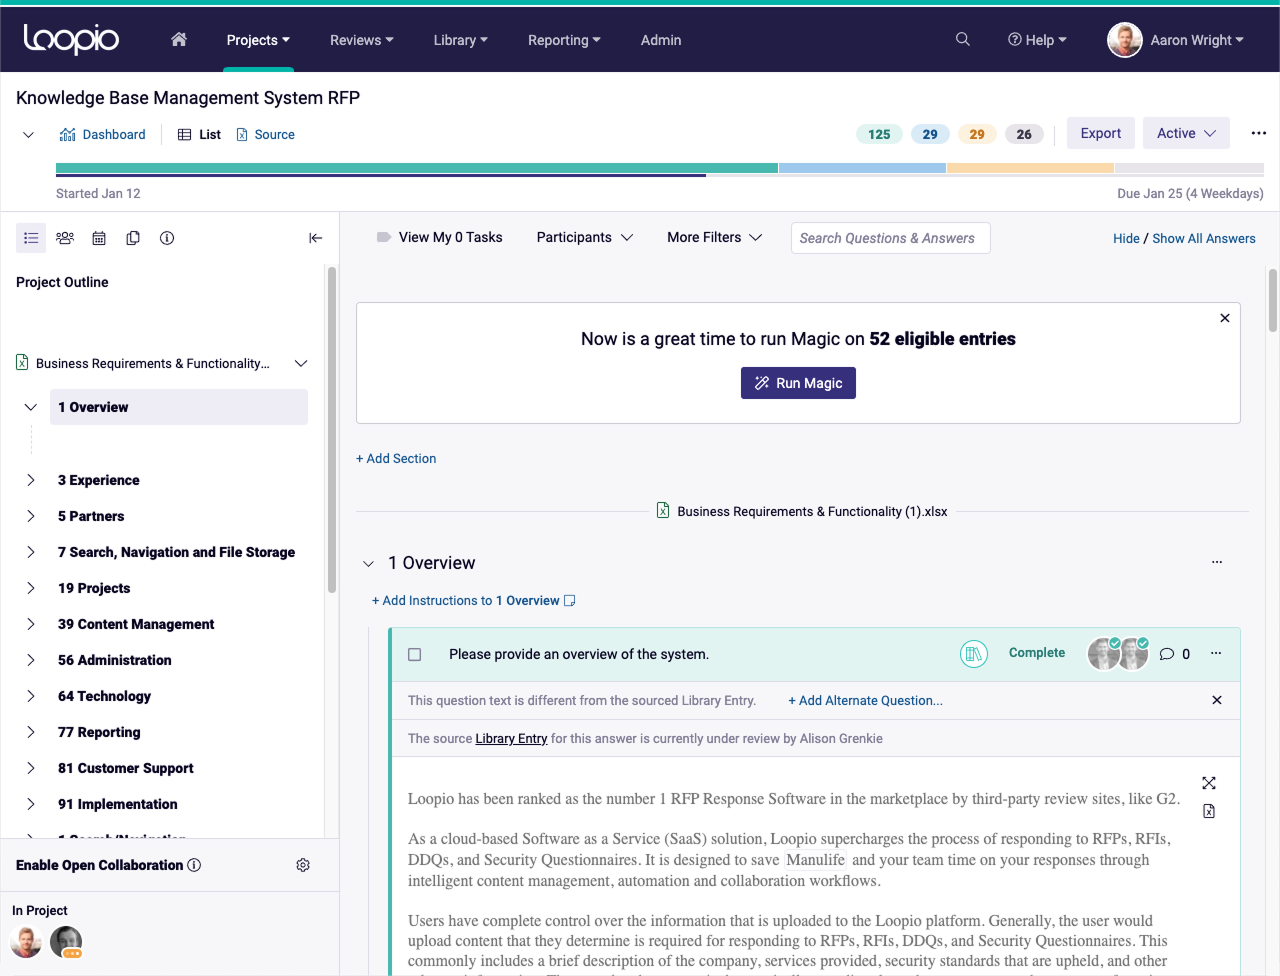Open the Library Entry link
Screen dimensions: 1280x976
tap(511, 738)
